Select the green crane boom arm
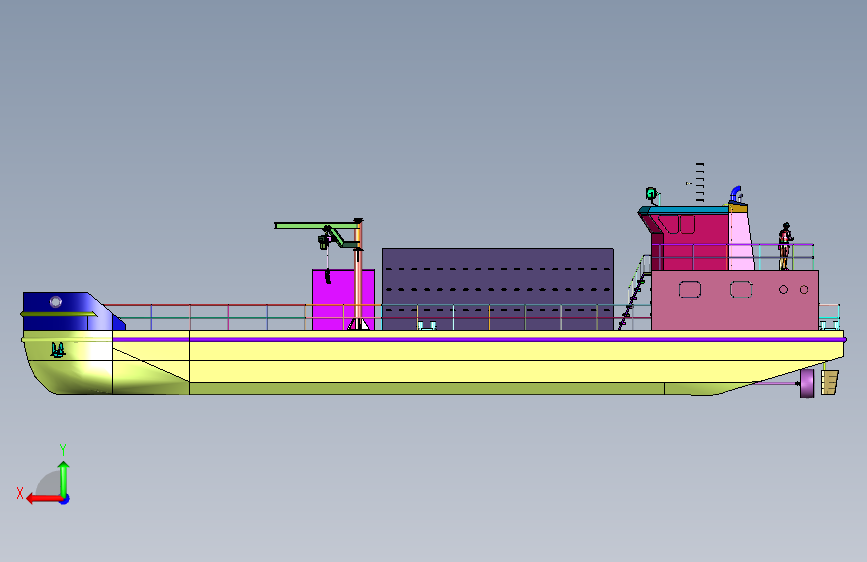 coord(316,225)
